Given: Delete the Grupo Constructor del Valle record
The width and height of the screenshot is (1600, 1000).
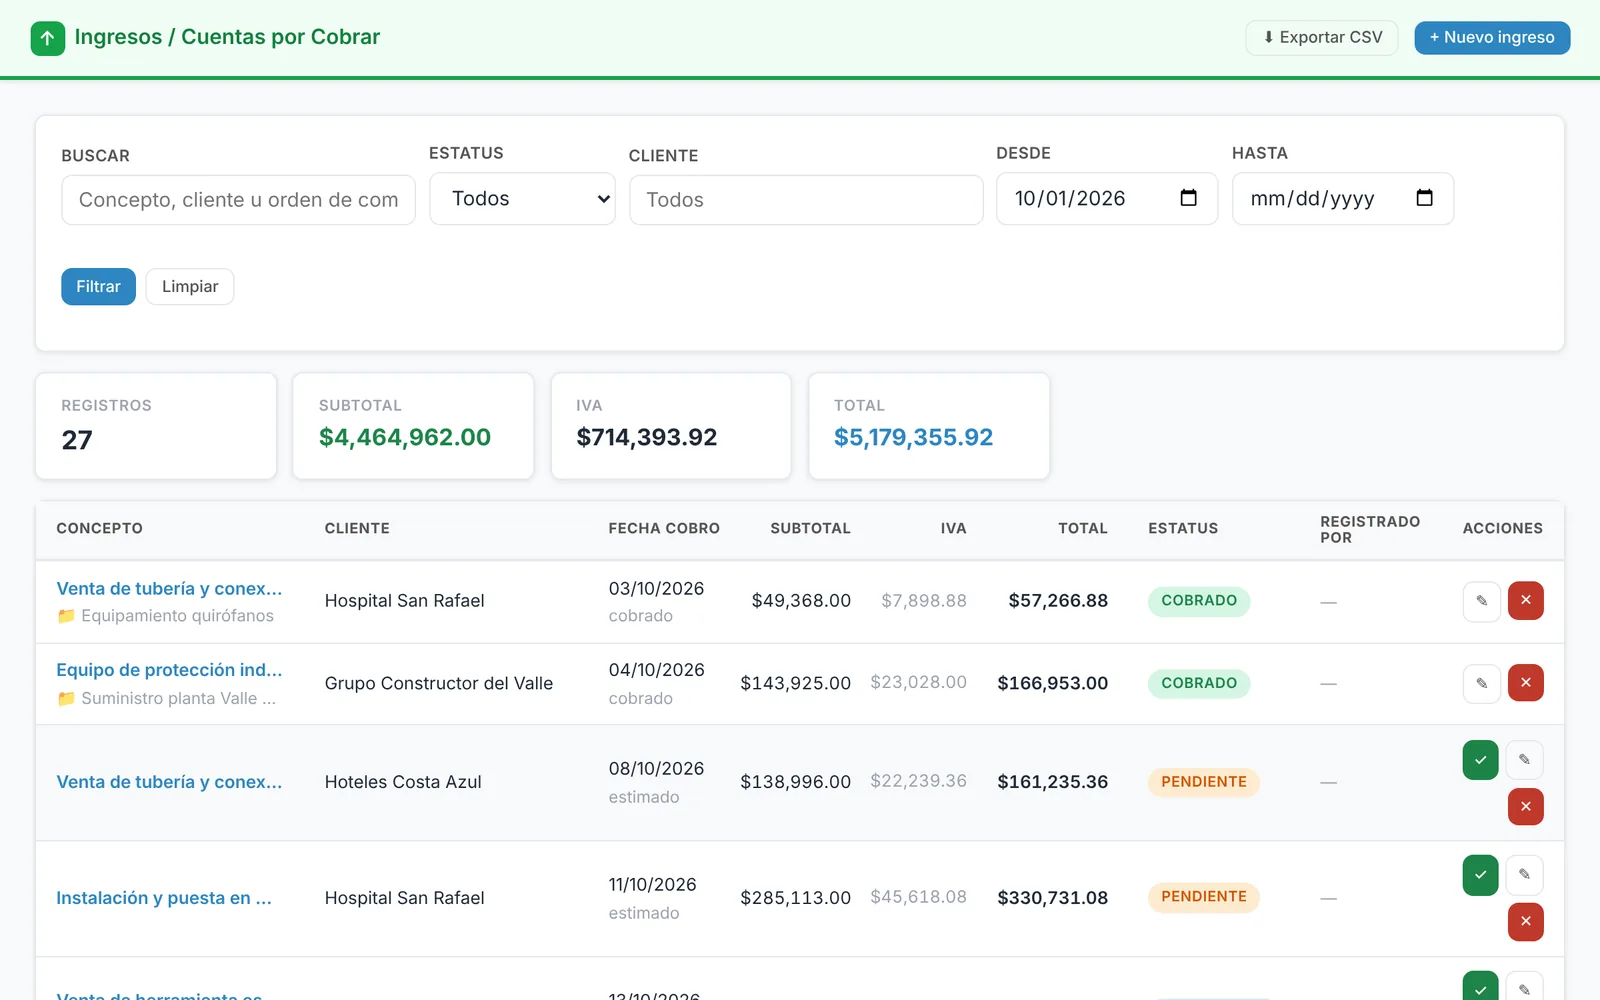Looking at the screenshot, I should coord(1525,684).
